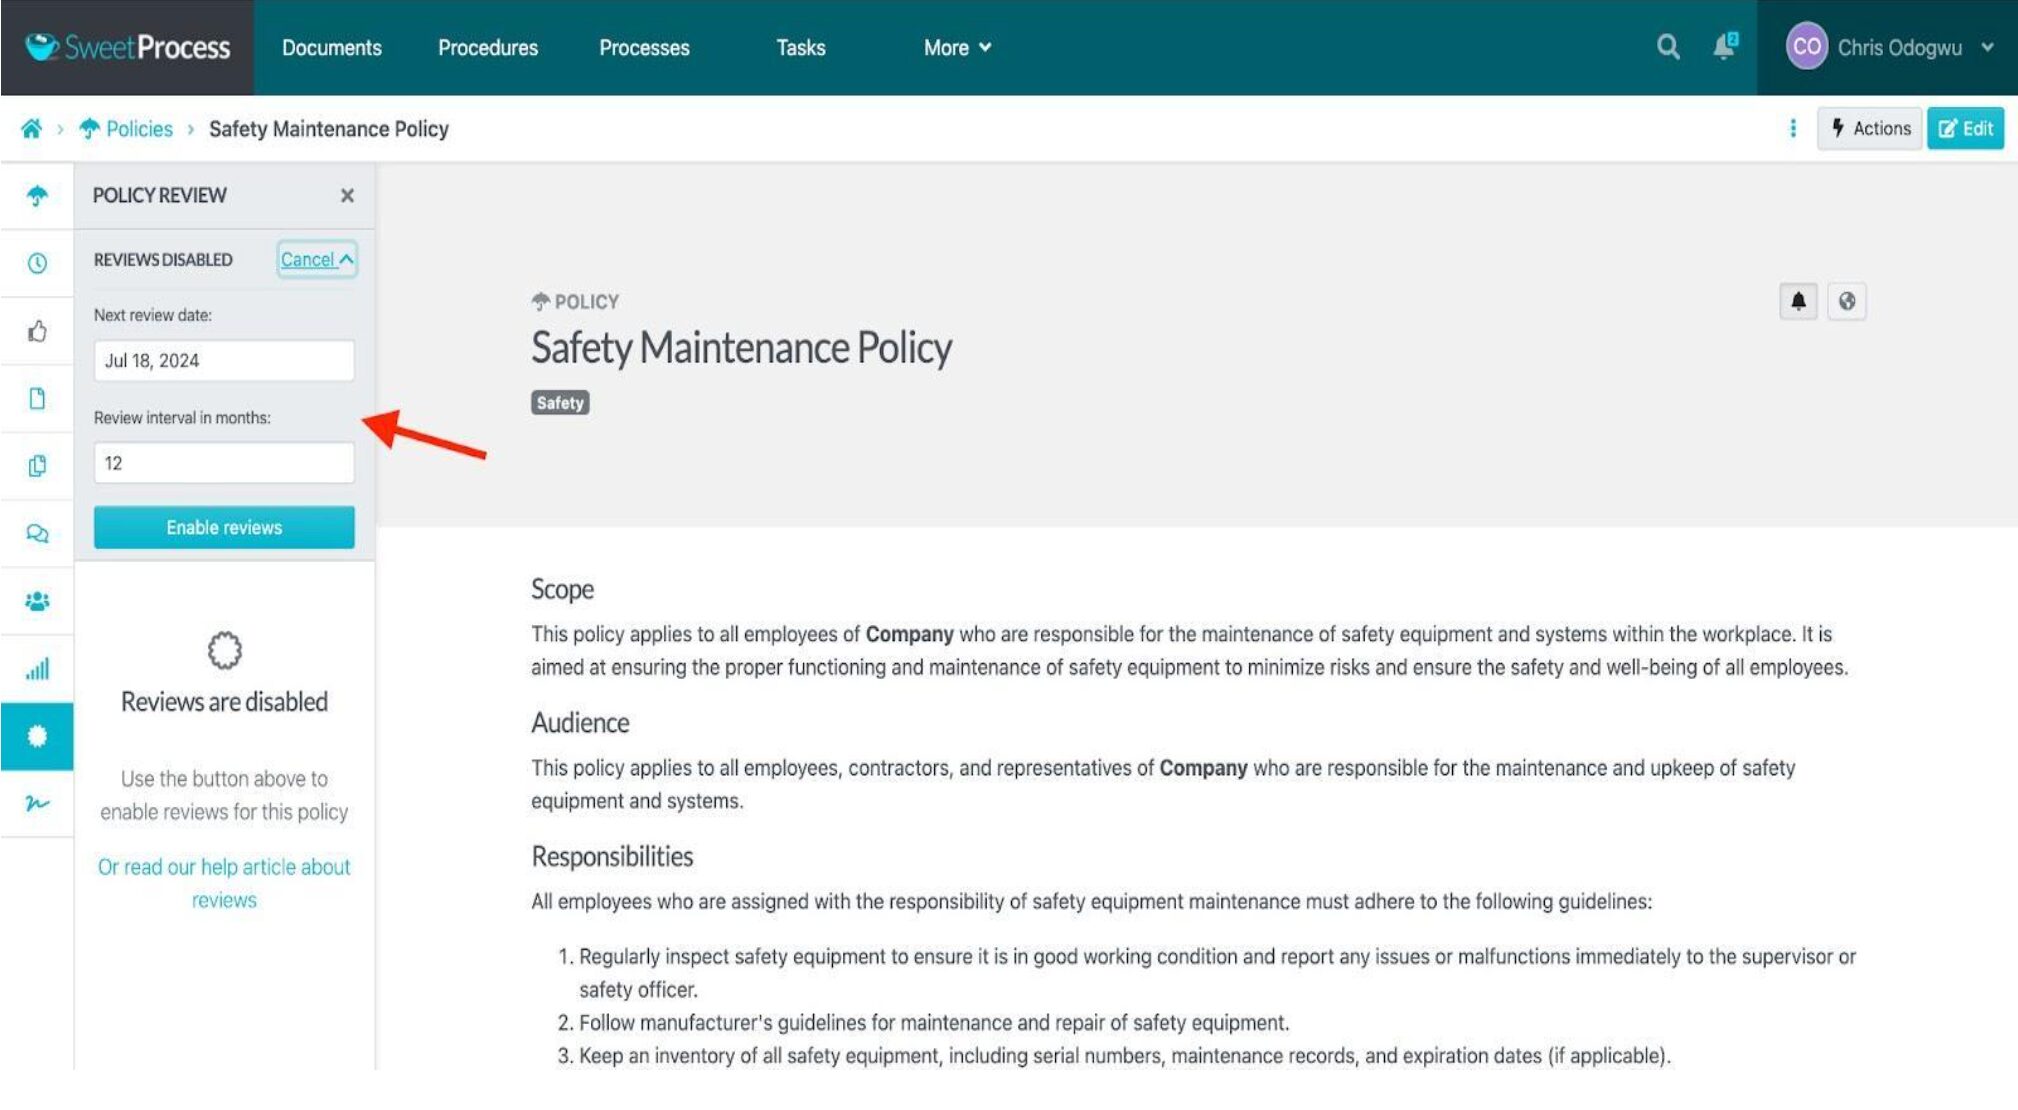
Task: Click the Cancel expander in Policy Review
Action: [x=314, y=258]
